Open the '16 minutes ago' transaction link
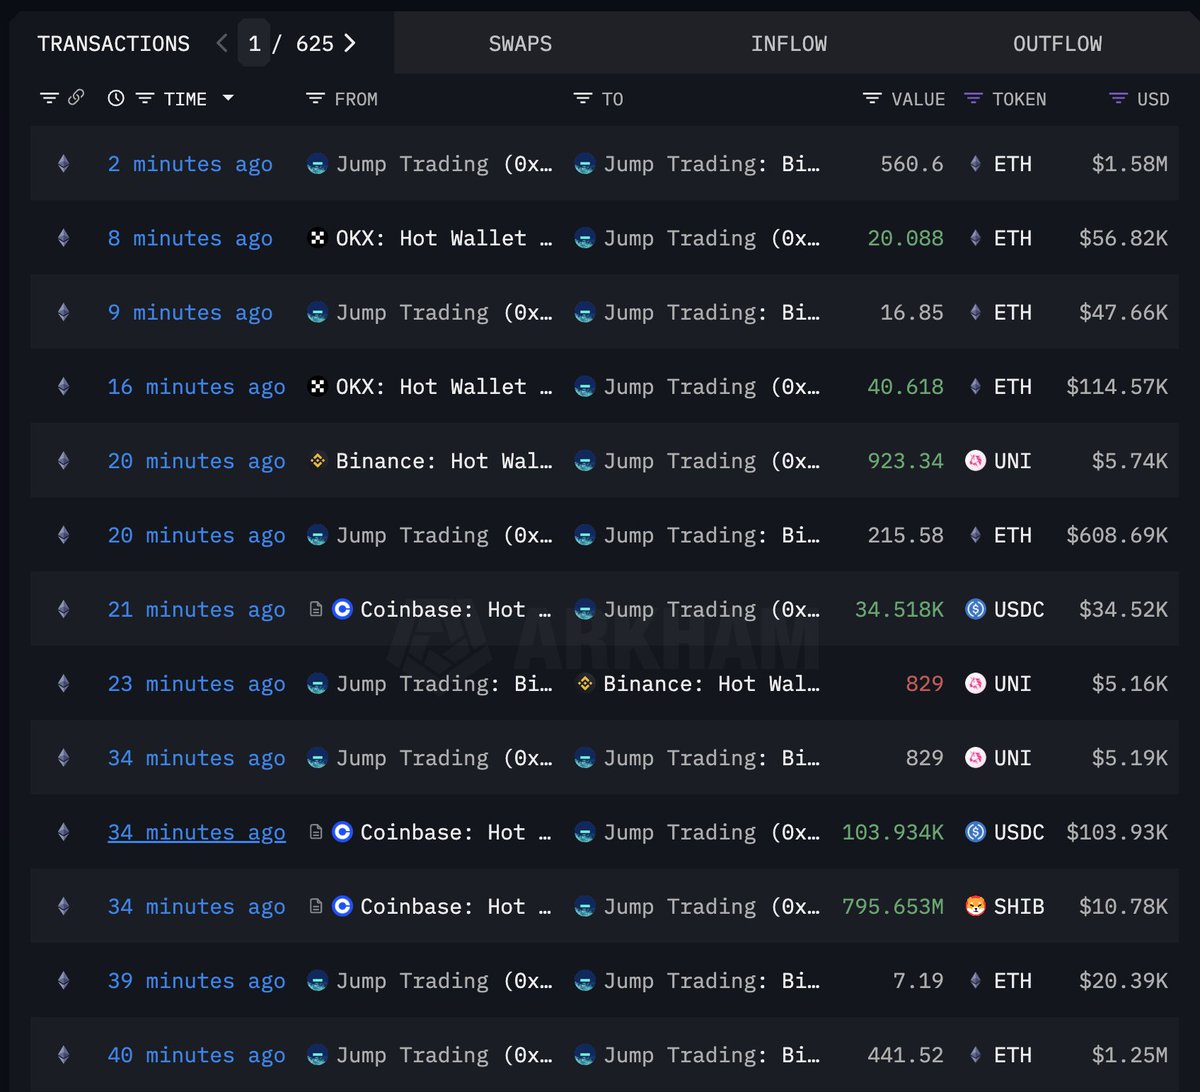Screen dimensions: 1200x1092 [x=196, y=387]
